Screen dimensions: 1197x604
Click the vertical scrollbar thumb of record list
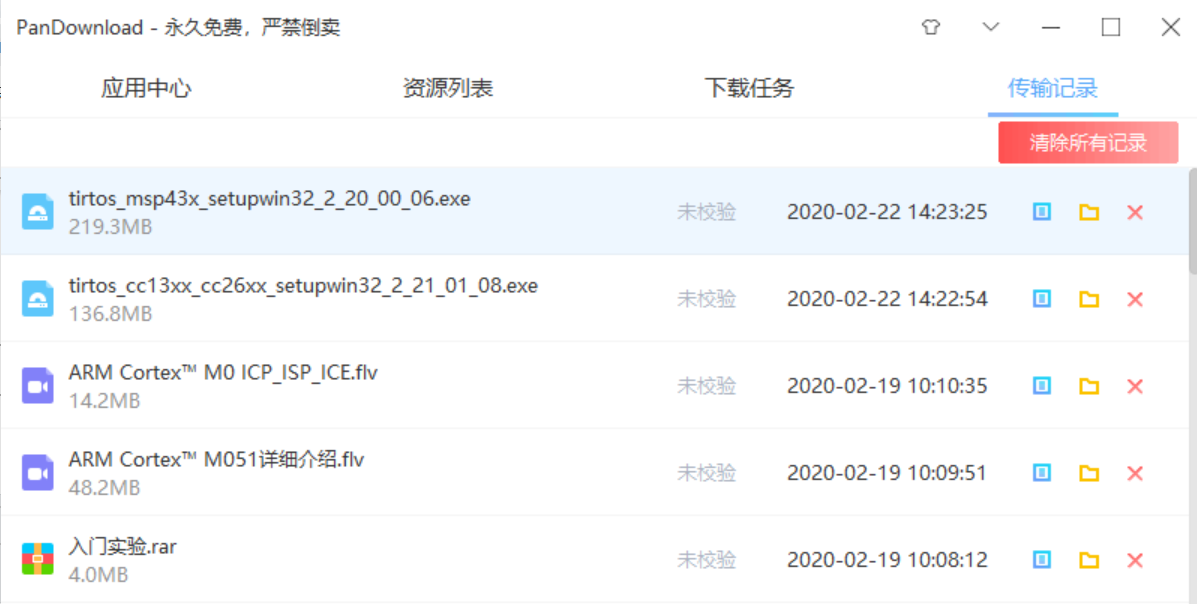click(1193, 221)
